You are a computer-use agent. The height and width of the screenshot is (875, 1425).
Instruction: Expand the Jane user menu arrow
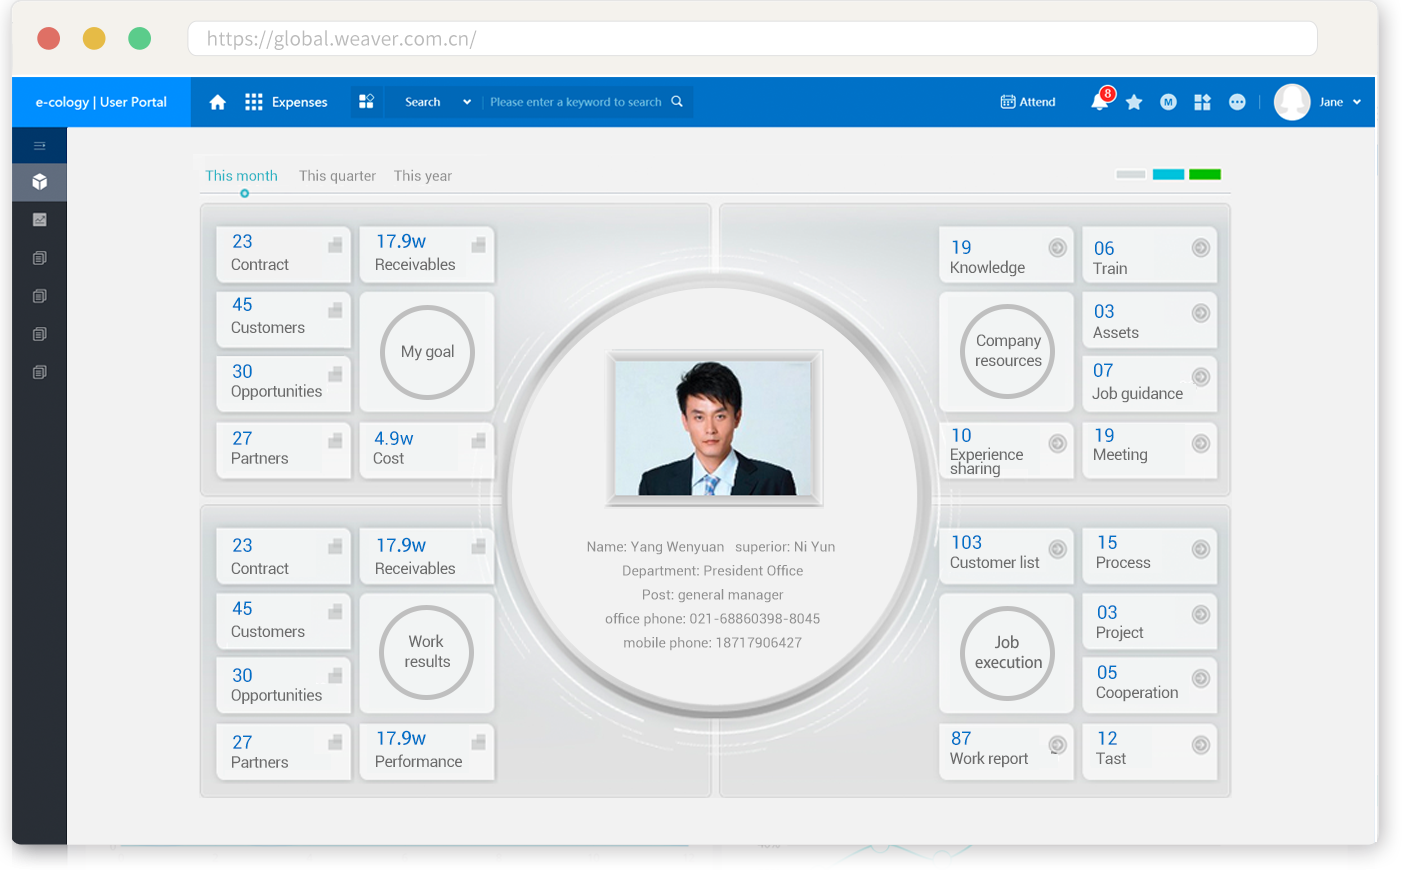pos(1357,102)
